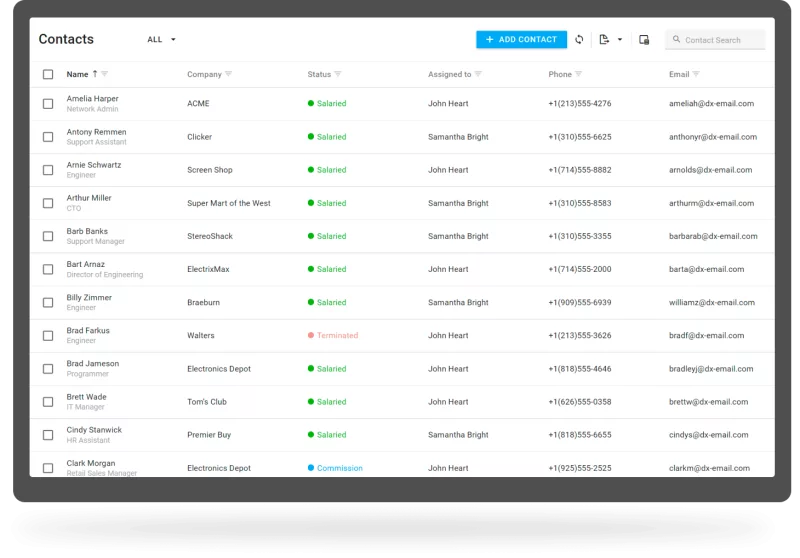
Task: Click the export file icon
Action: (x=604, y=40)
